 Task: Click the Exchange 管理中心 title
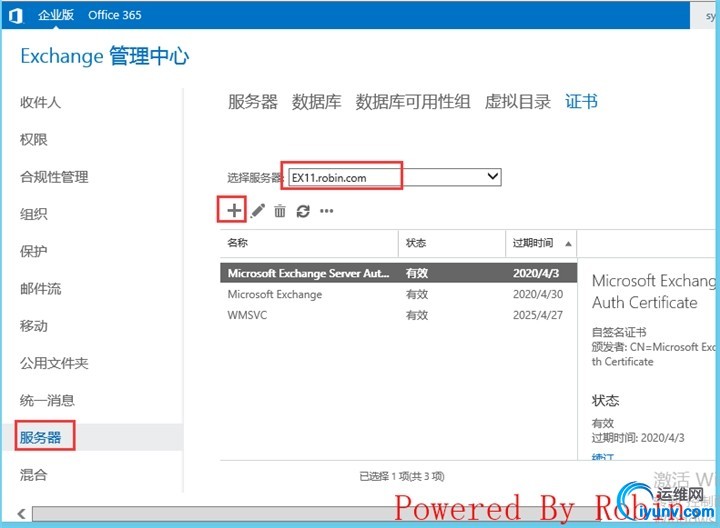tap(105, 56)
